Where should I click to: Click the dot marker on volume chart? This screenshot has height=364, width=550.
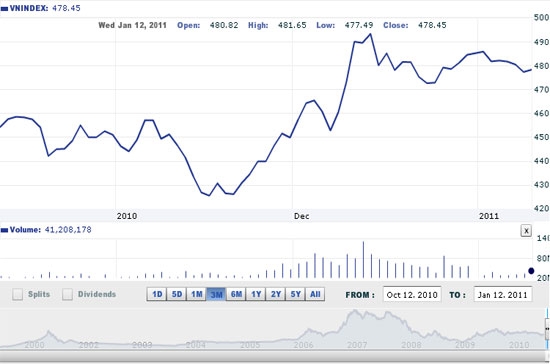click(x=531, y=271)
